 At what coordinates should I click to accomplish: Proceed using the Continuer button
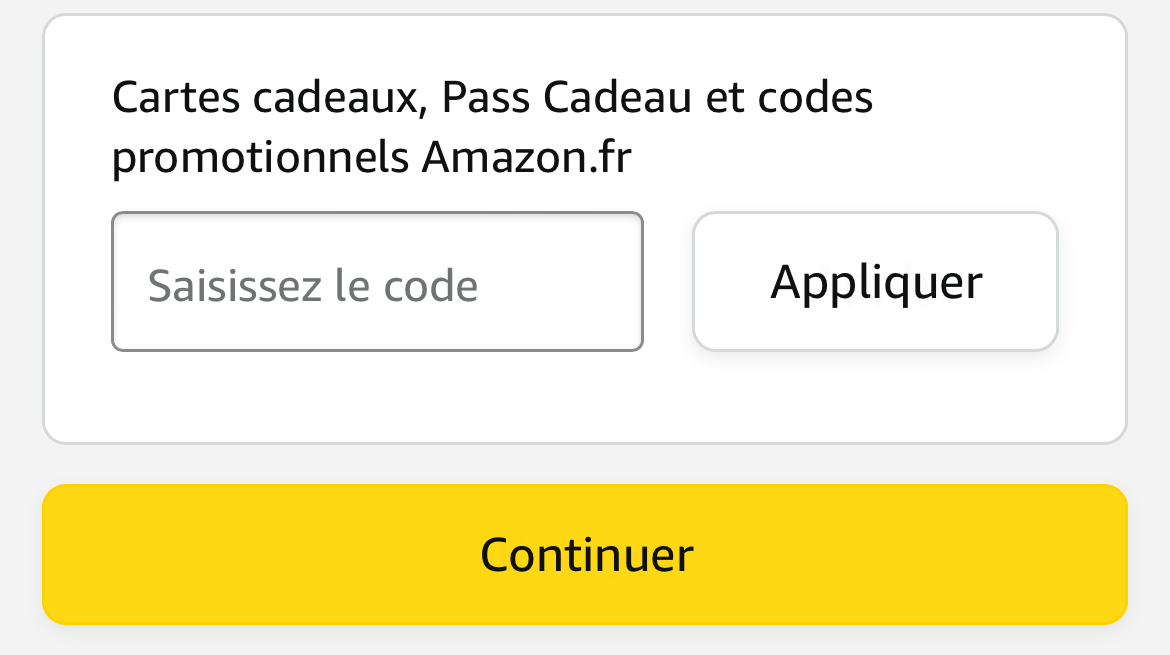pyautogui.click(x=585, y=555)
